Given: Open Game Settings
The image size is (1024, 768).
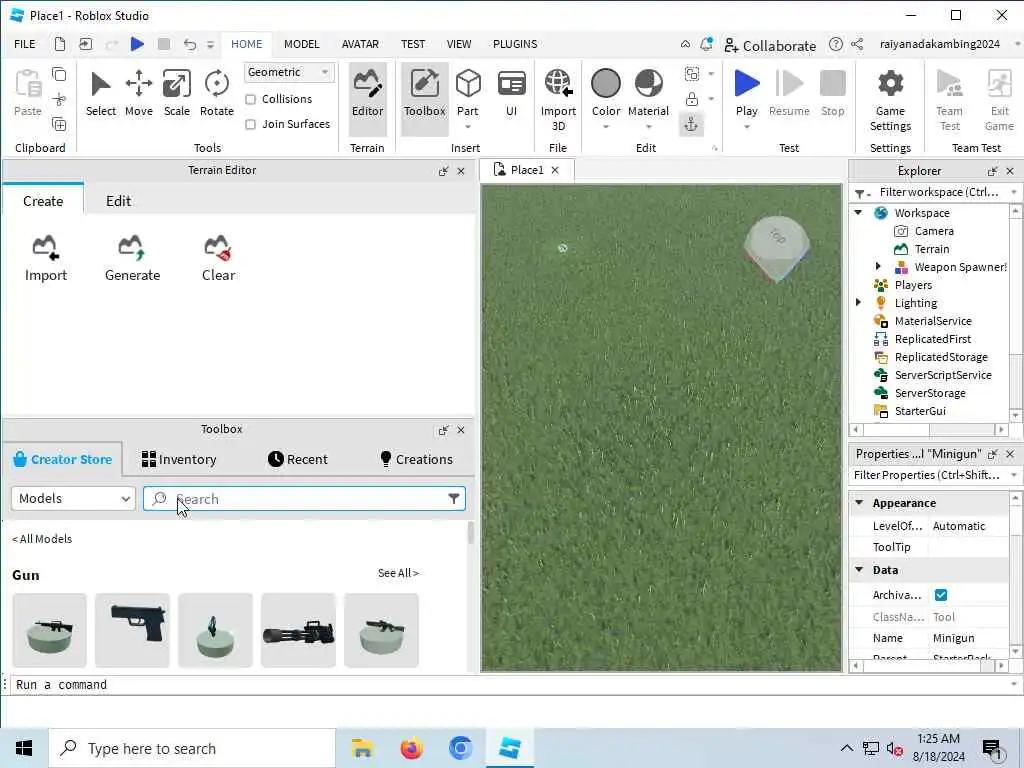Looking at the screenshot, I should click(890, 100).
